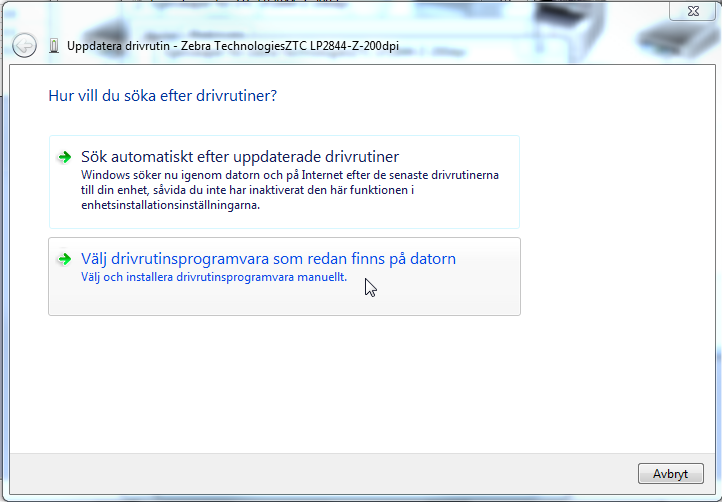This screenshot has width=722, height=502.
Task: Click the window title Uppdatera drivrutin - Zebra Technologies
Action: click(233, 46)
